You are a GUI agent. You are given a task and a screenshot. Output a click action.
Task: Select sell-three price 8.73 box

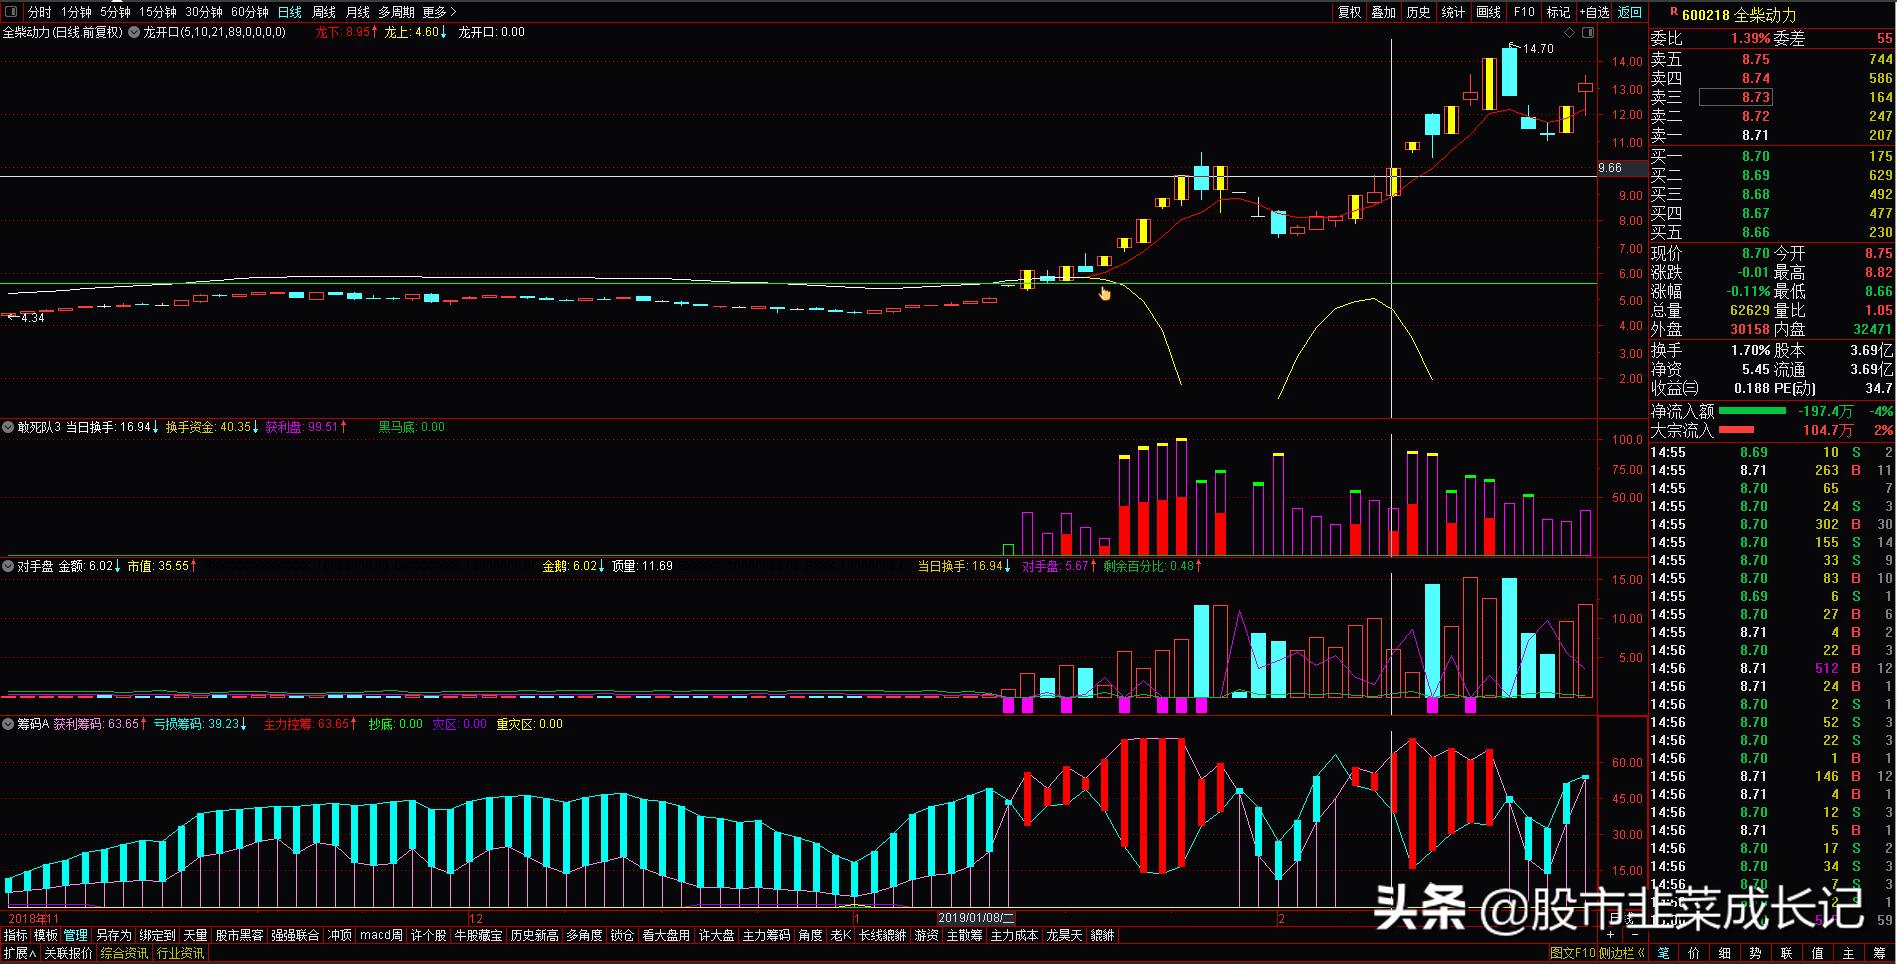[x=1736, y=97]
